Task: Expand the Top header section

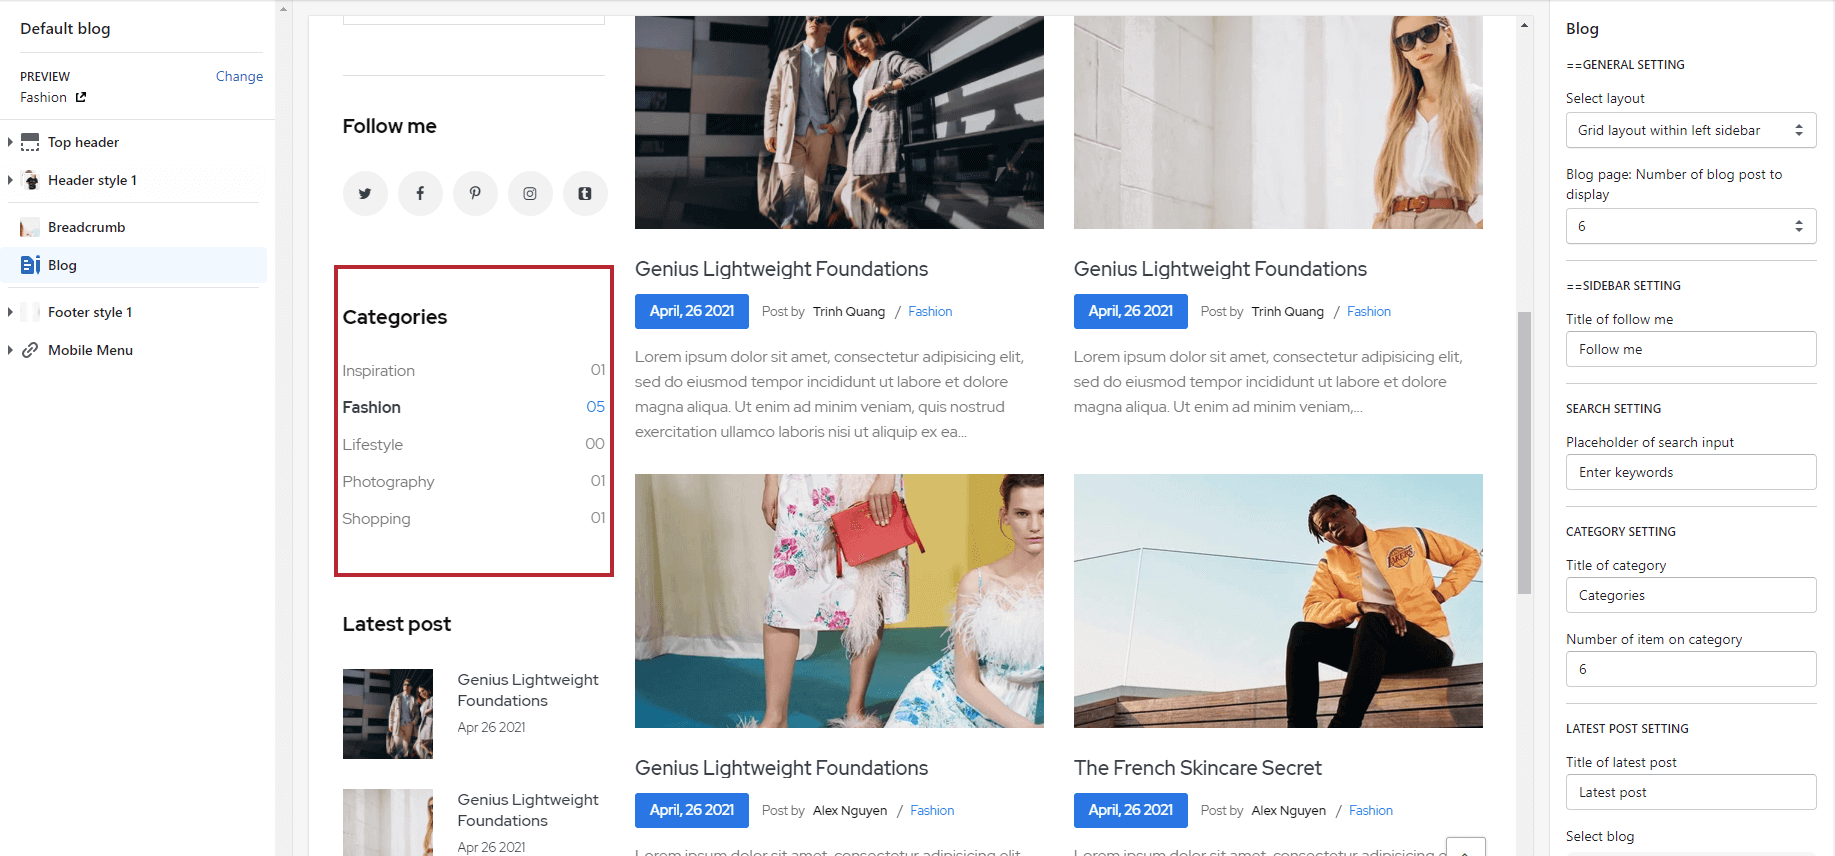Action: [x=10, y=143]
